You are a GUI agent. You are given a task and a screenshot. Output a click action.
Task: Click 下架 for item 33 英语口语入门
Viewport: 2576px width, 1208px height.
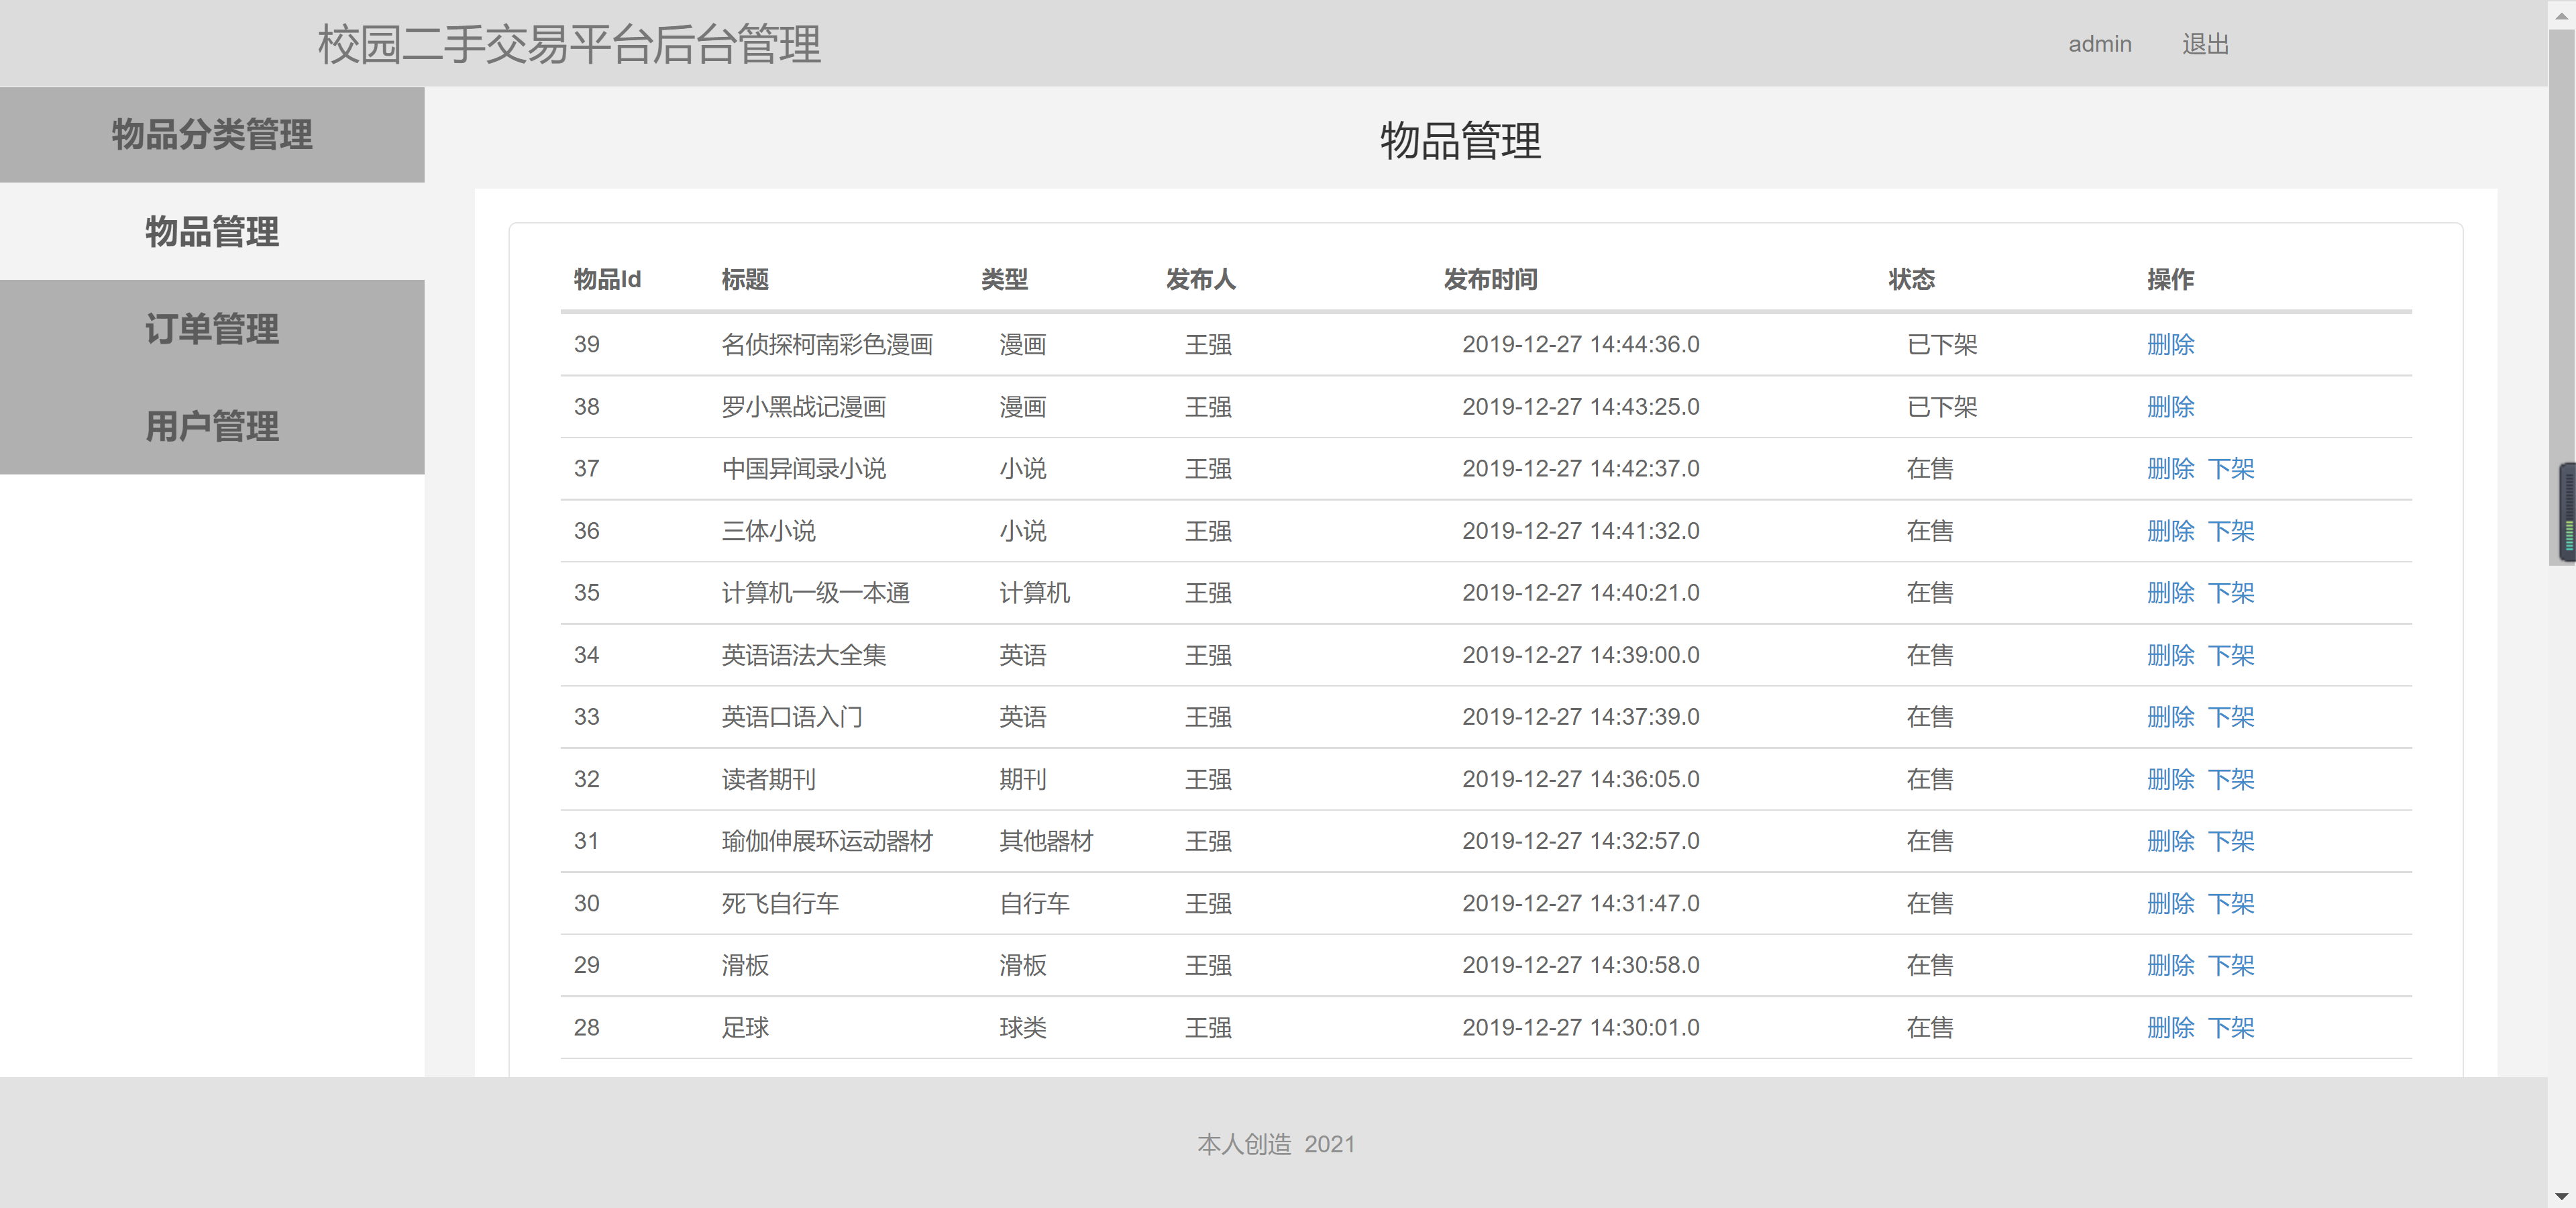point(2230,717)
